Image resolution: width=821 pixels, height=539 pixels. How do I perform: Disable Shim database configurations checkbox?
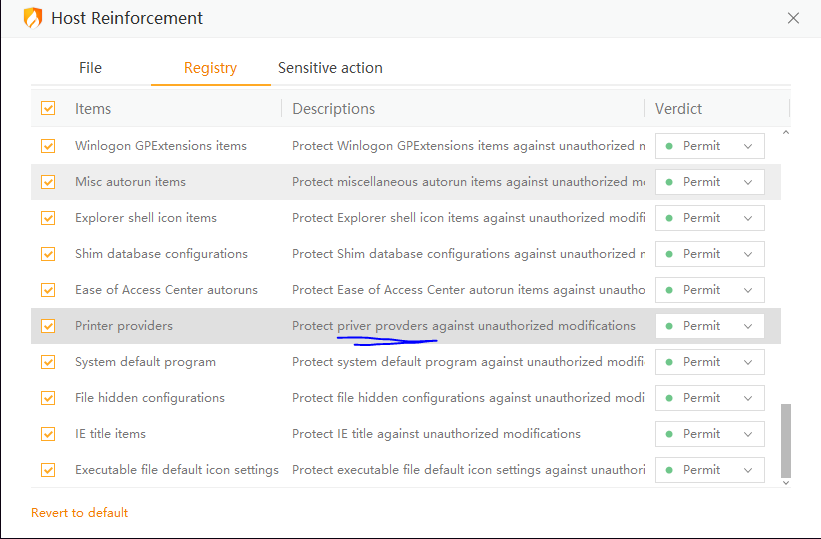[48, 254]
